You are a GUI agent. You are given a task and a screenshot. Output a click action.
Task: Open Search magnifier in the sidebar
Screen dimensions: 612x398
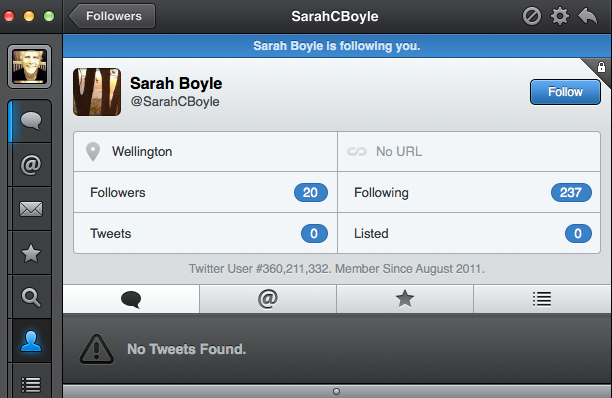[30, 297]
